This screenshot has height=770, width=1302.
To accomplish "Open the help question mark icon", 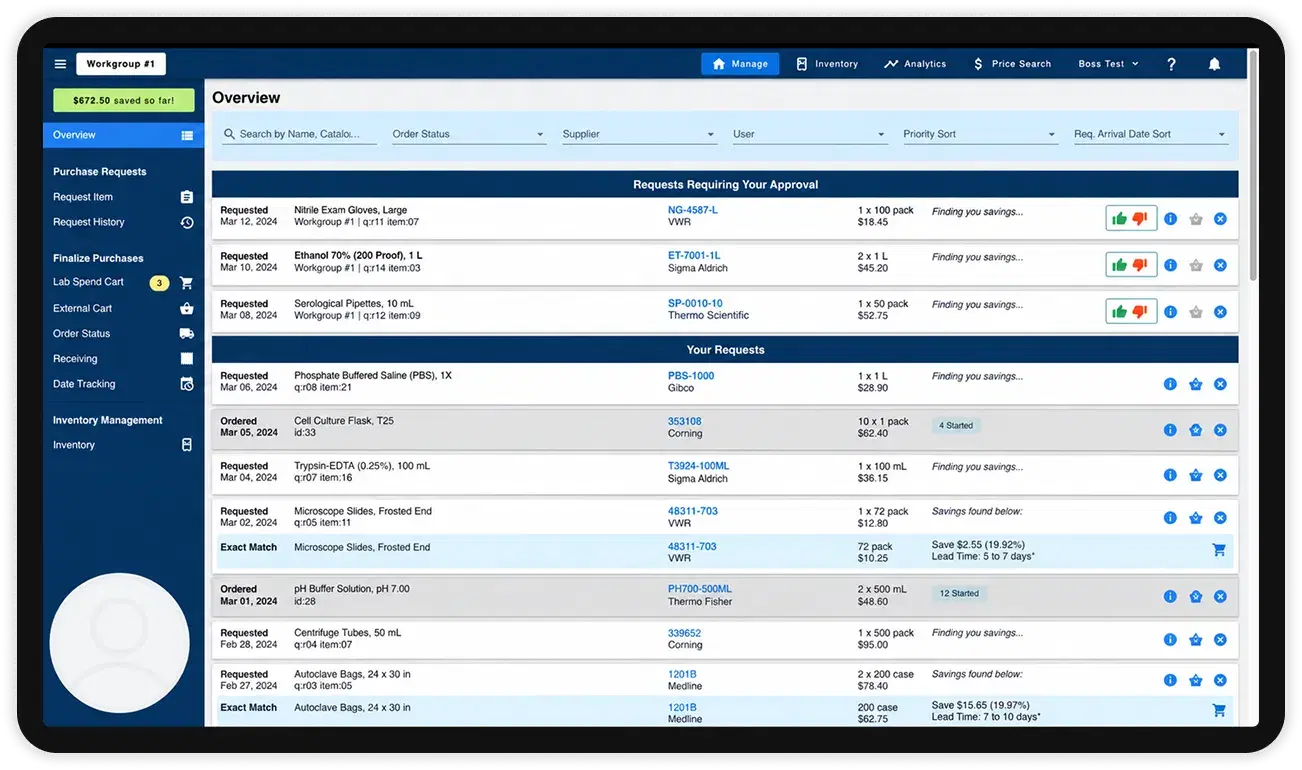I will 1171,64.
